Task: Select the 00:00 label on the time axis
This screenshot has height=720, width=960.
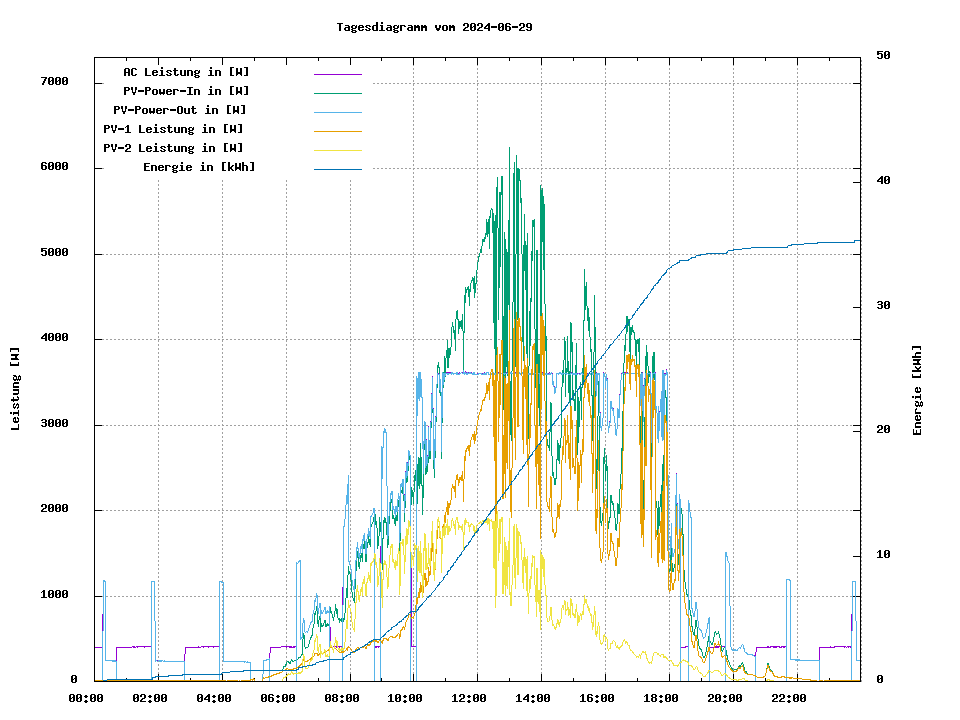Action: point(86,698)
